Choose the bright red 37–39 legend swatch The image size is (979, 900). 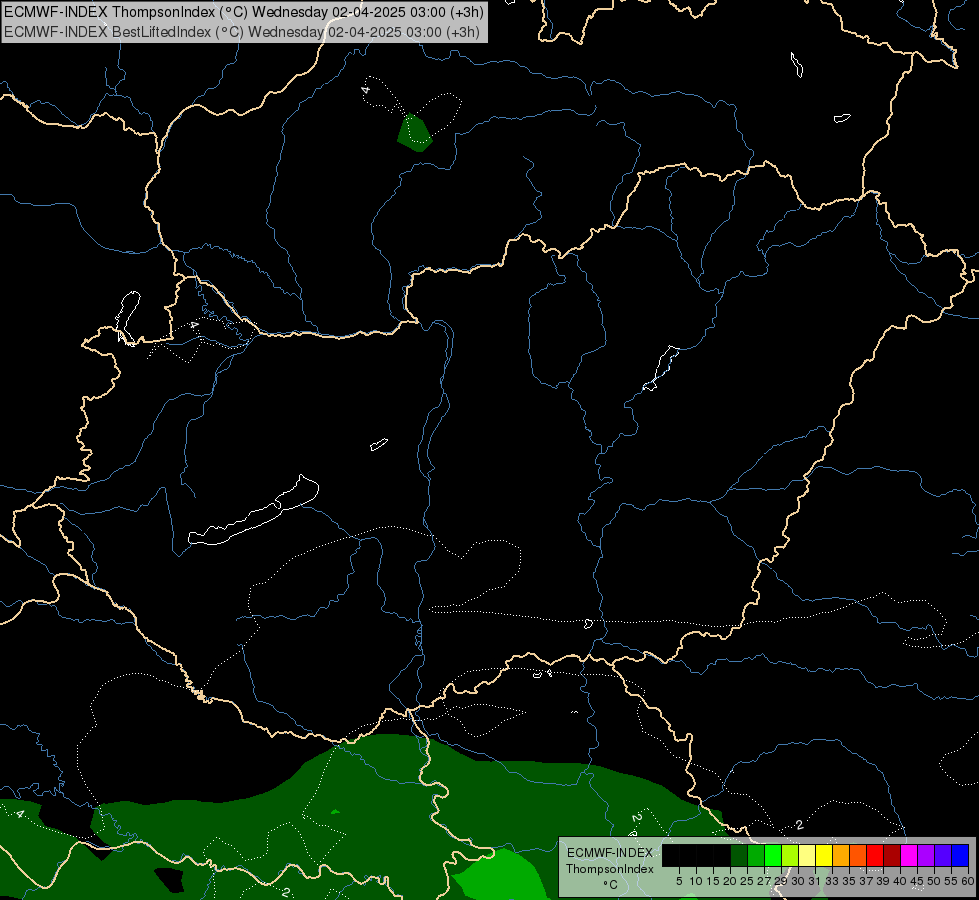(x=875, y=855)
